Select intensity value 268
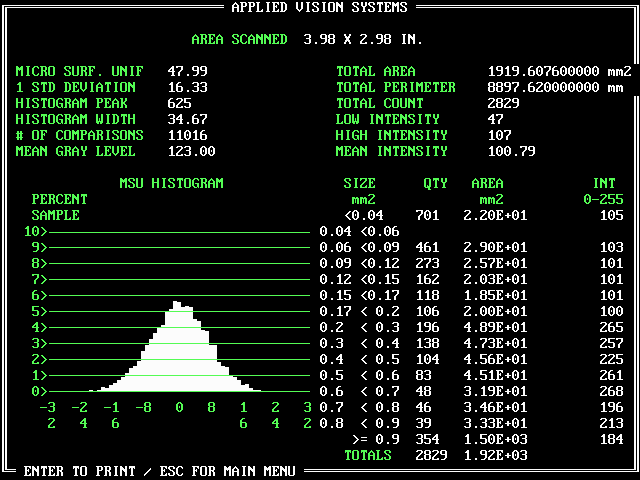 point(611,391)
